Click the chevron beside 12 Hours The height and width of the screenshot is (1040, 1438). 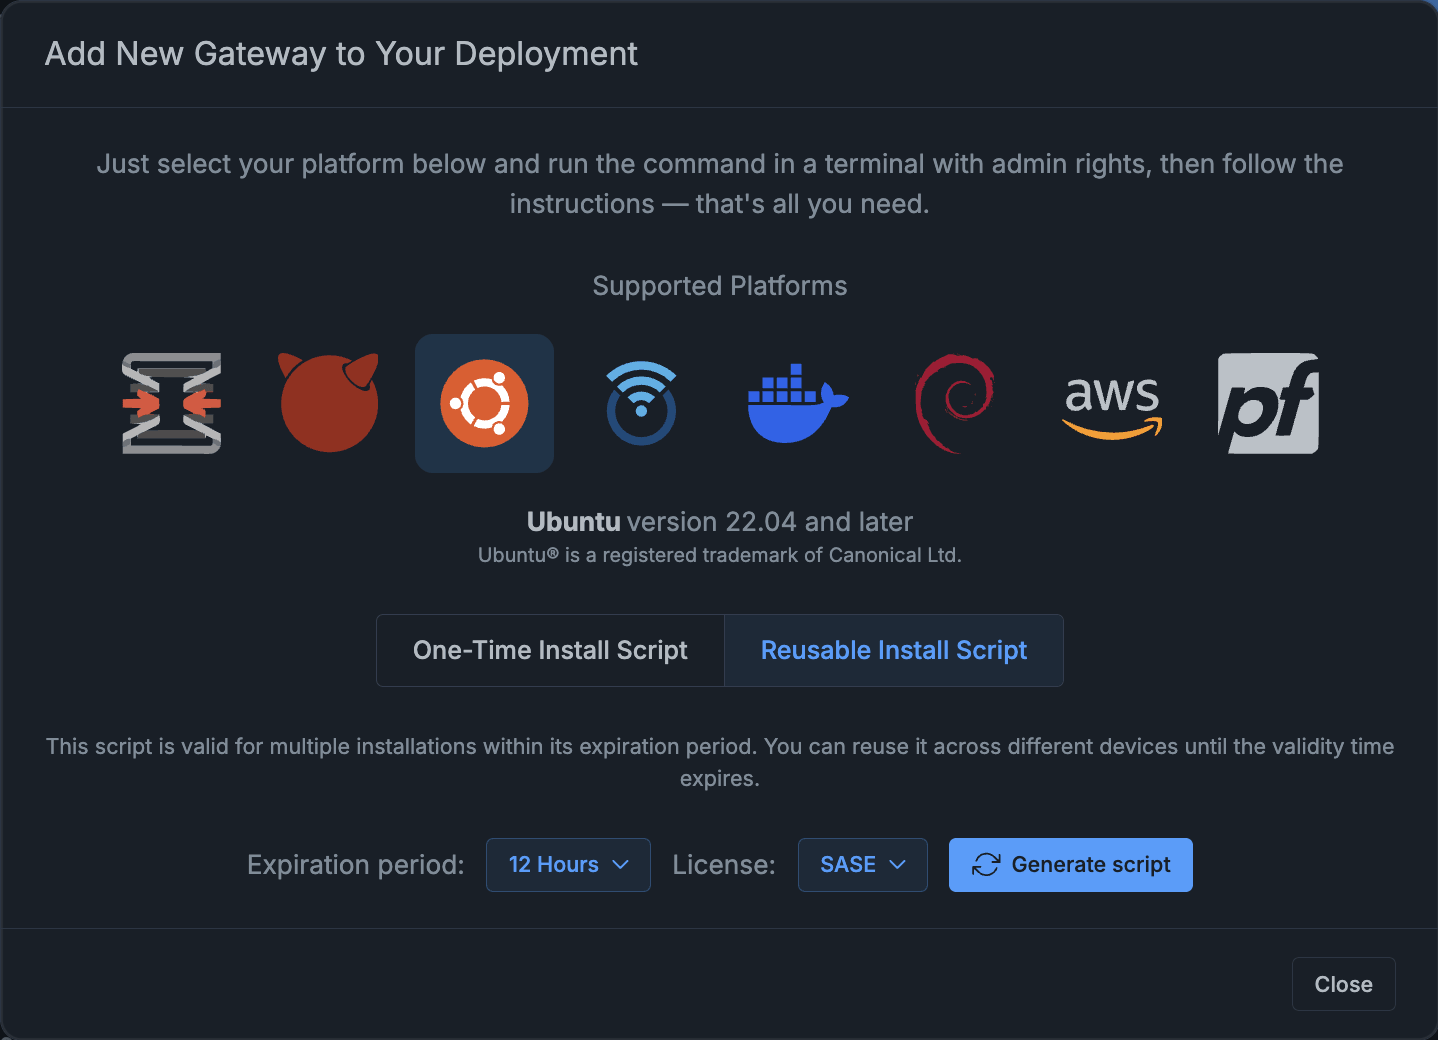(x=621, y=865)
